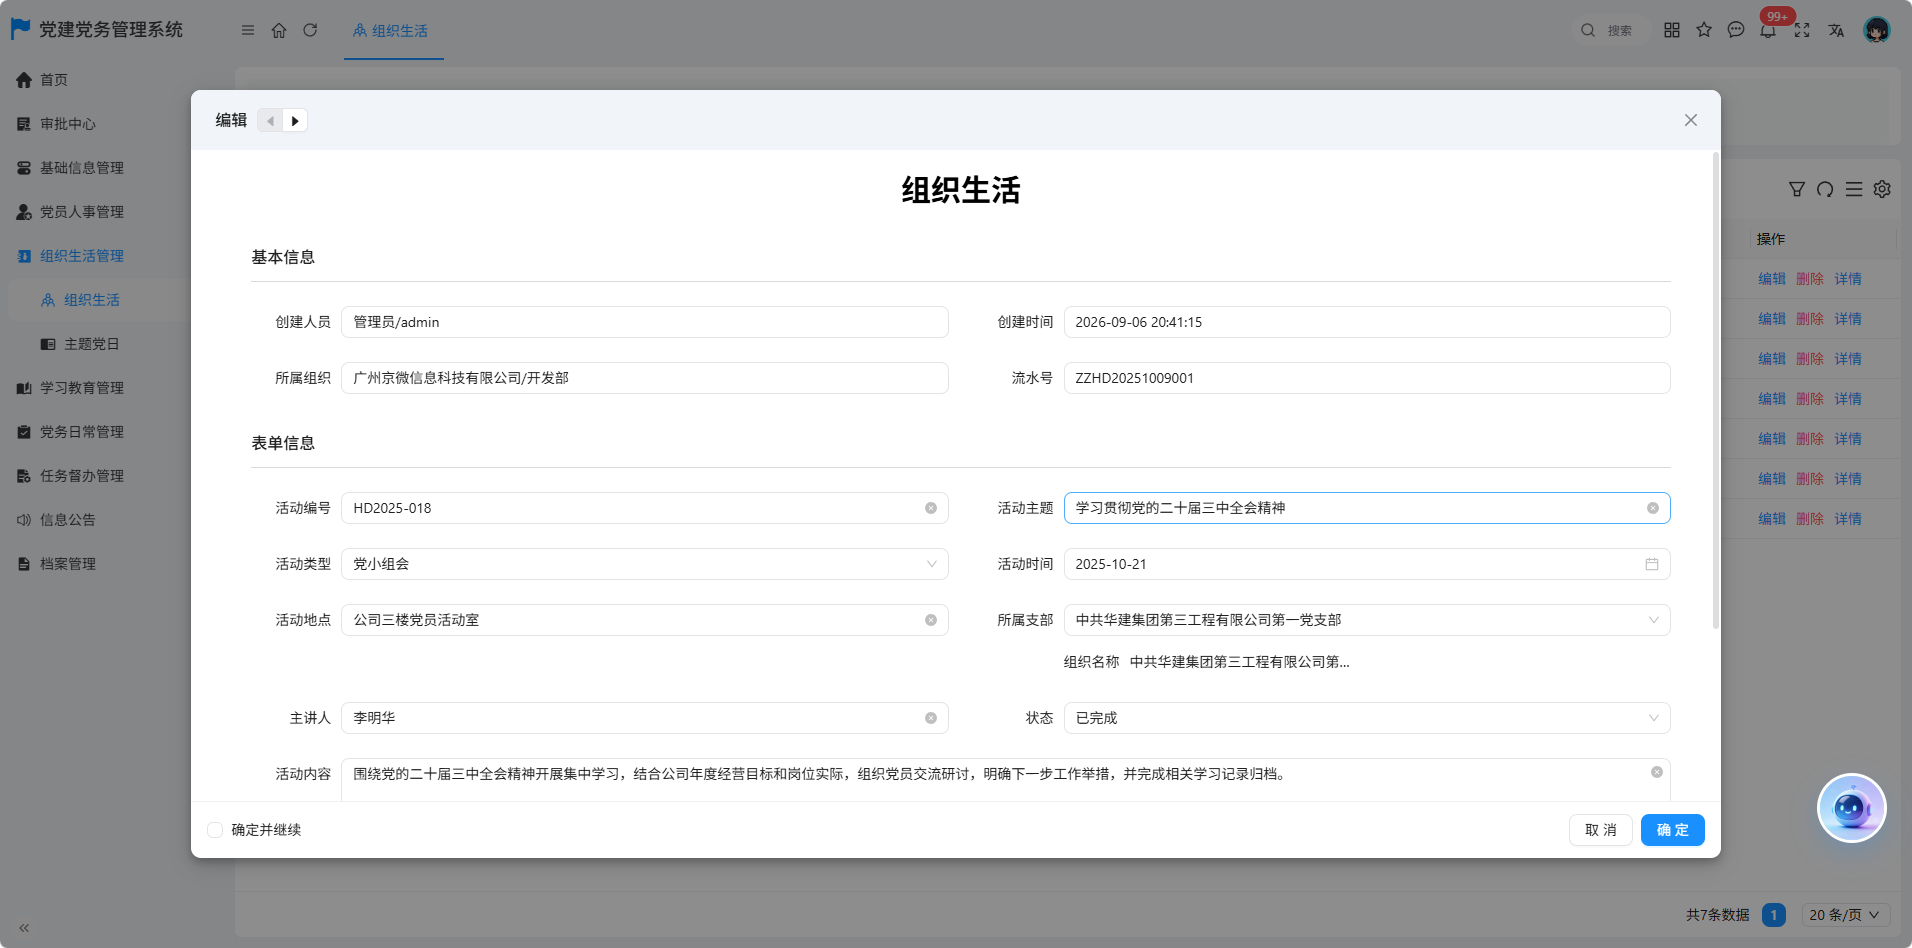The image size is (1912, 948).
Task: Click page number 1 in pagination
Action: coord(1774,915)
